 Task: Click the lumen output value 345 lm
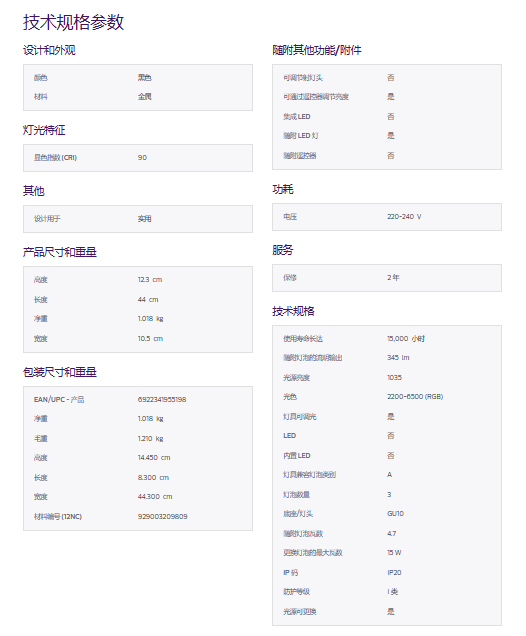click(x=398, y=357)
